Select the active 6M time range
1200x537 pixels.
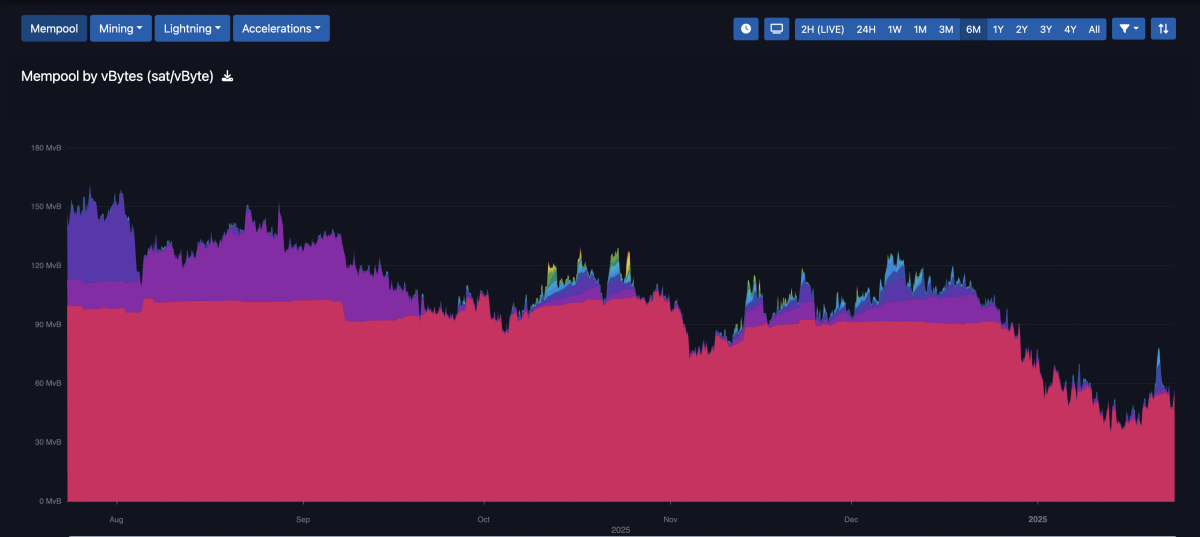tap(973, 29)
